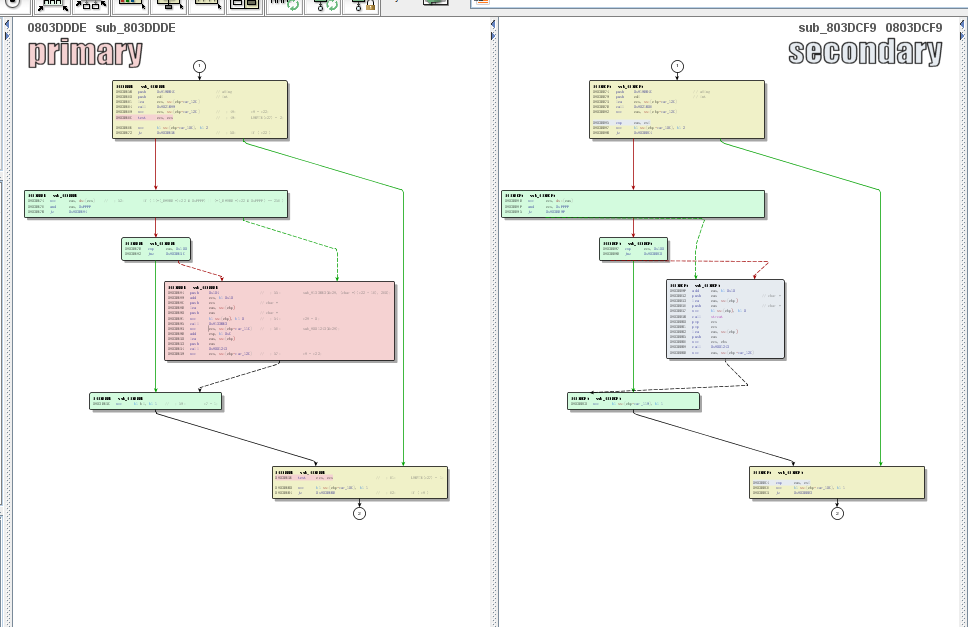The height and width of the screenshot is (627, 968).
Task: Click upper arrow at secondary panel's right edge
Action: (x=962, y=36)
